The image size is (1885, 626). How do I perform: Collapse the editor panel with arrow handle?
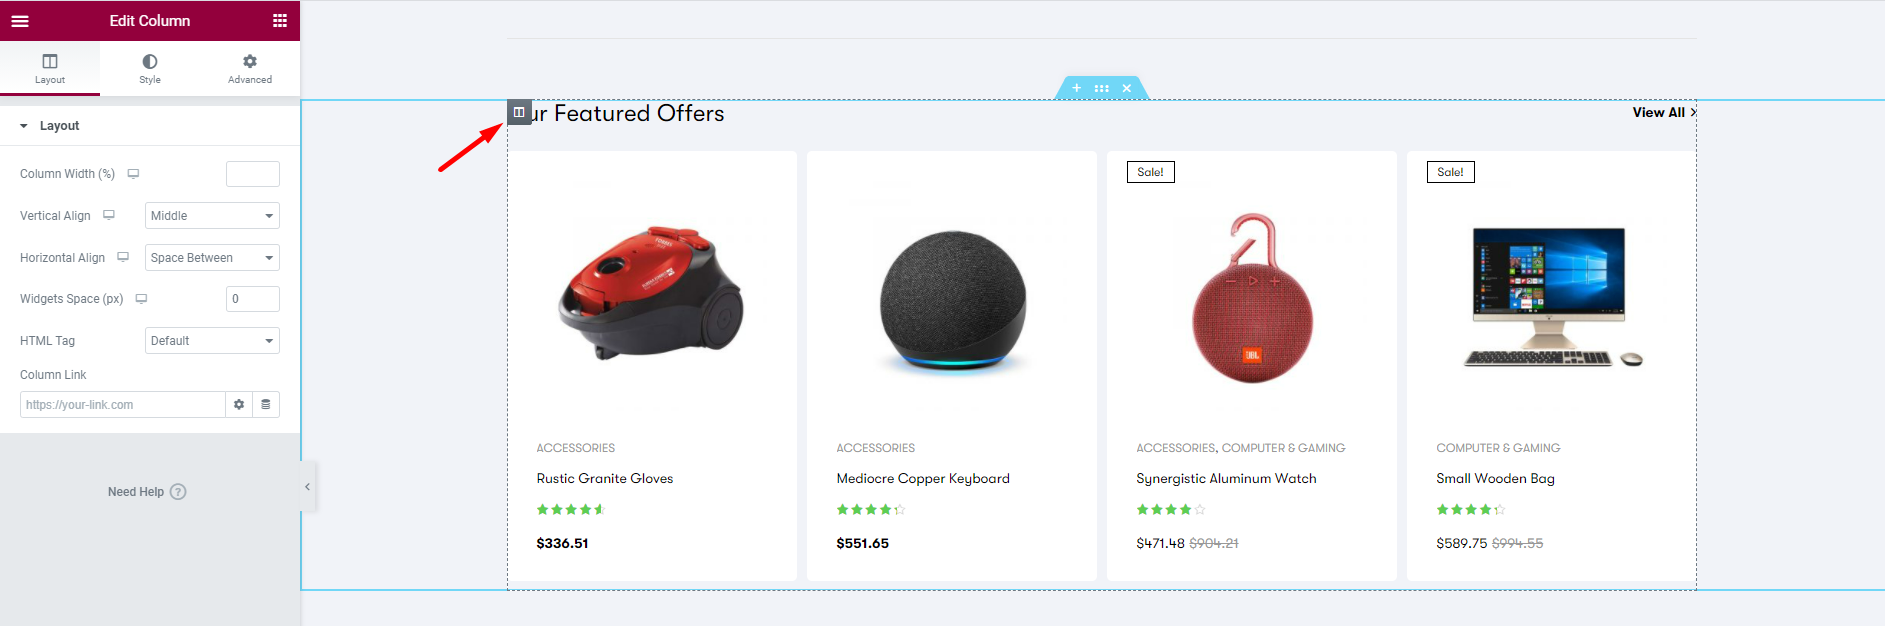pyautogui.click(x=308, y=487)
